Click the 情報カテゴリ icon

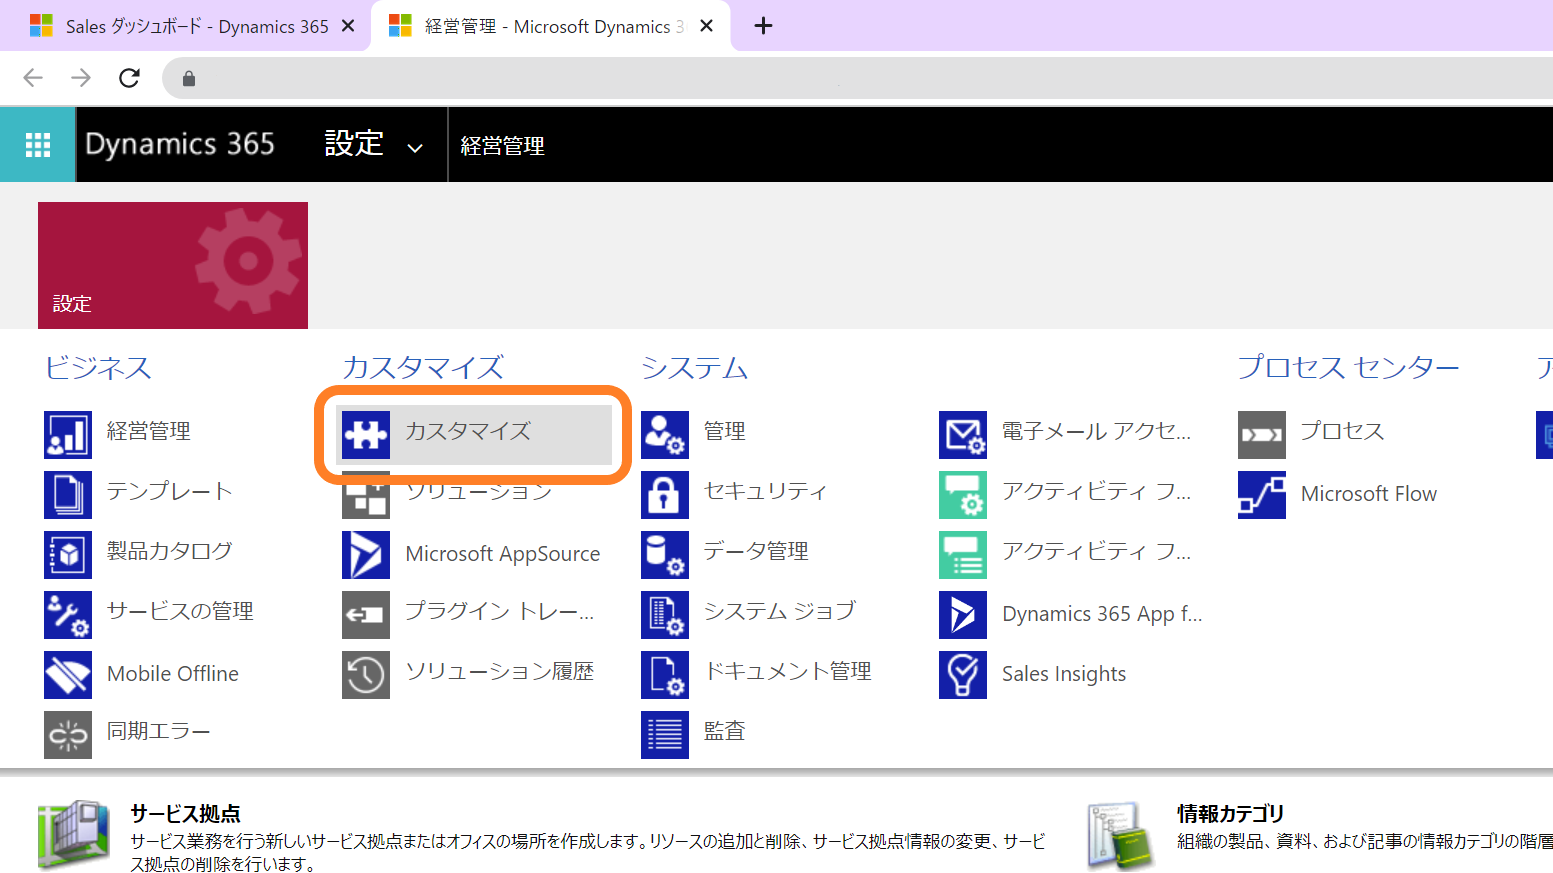[1120, 834]
